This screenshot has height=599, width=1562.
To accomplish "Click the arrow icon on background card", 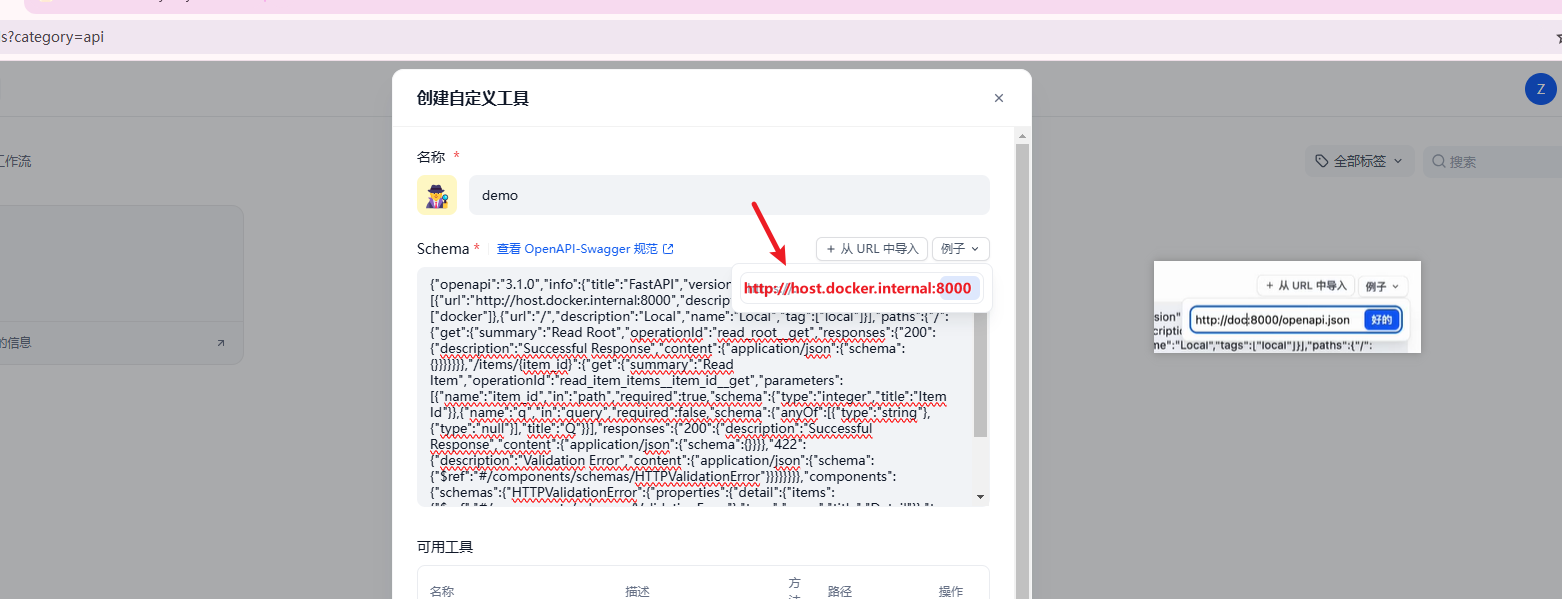I will tap(221, 343).
